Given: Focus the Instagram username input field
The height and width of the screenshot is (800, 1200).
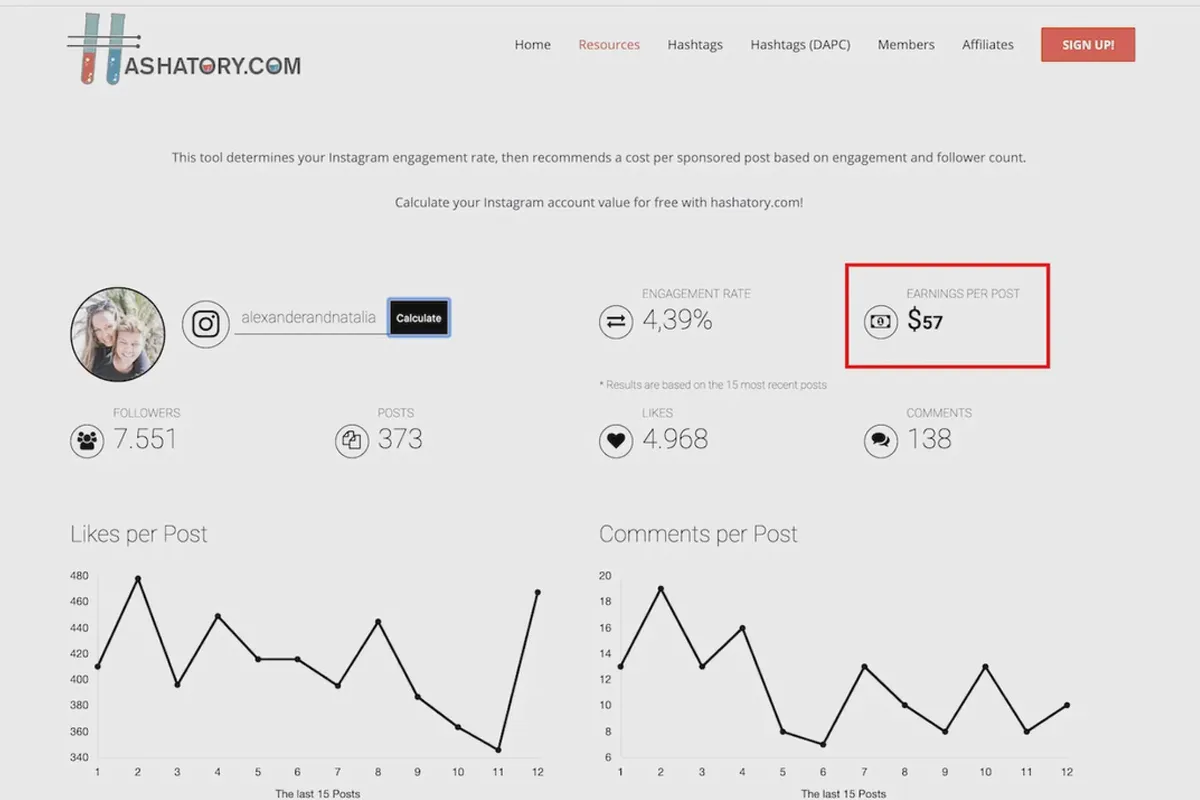Looking at the screenshot, I should [311, 319].
